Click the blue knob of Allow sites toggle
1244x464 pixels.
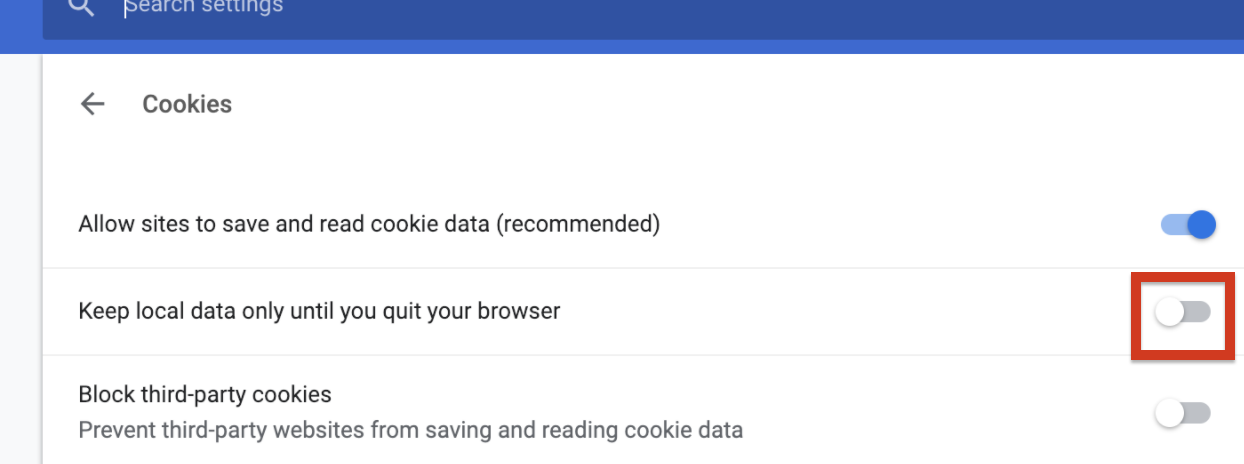pyautogui.click(x=1201, y=224)
